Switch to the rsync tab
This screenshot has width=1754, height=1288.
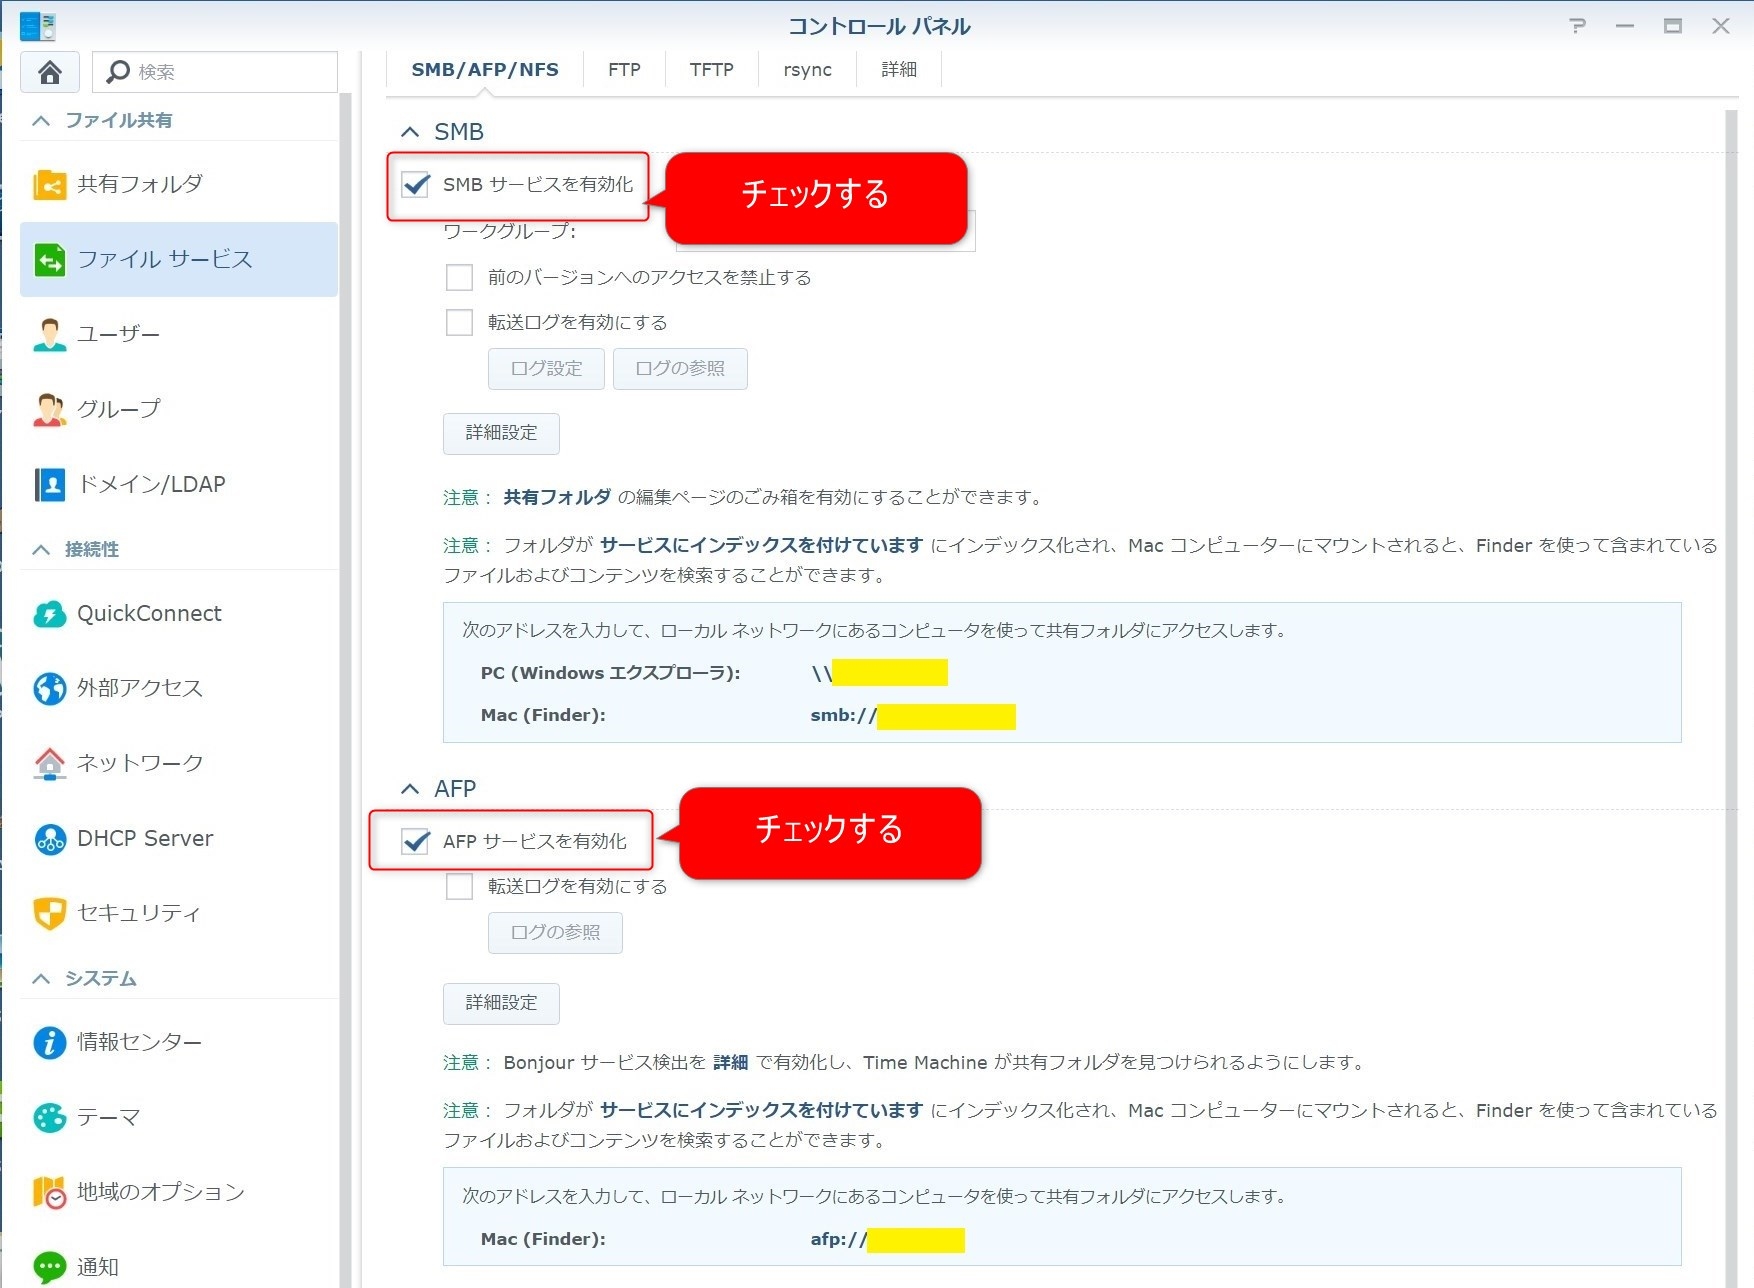807,70
